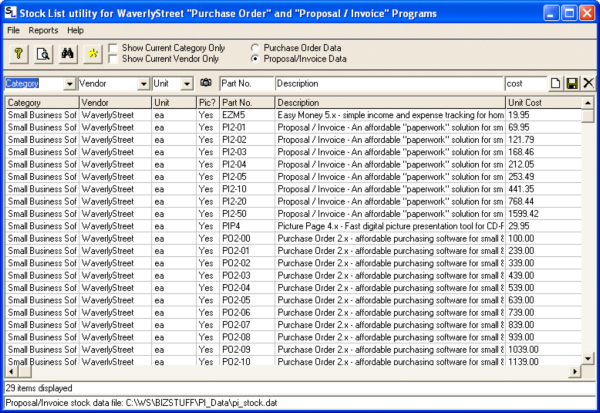
Task: Expand the Category dropdown
Action: tap(69, 83)
